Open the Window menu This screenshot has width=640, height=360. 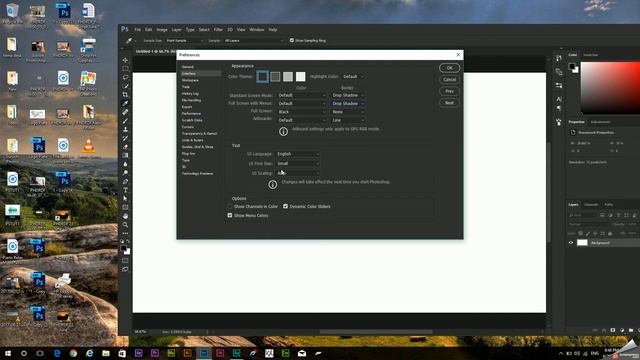click(257, 30)
